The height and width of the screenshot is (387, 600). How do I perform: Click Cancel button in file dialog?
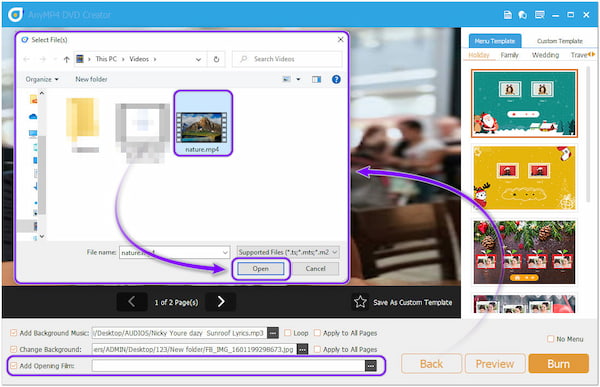(x=315, y=269)
